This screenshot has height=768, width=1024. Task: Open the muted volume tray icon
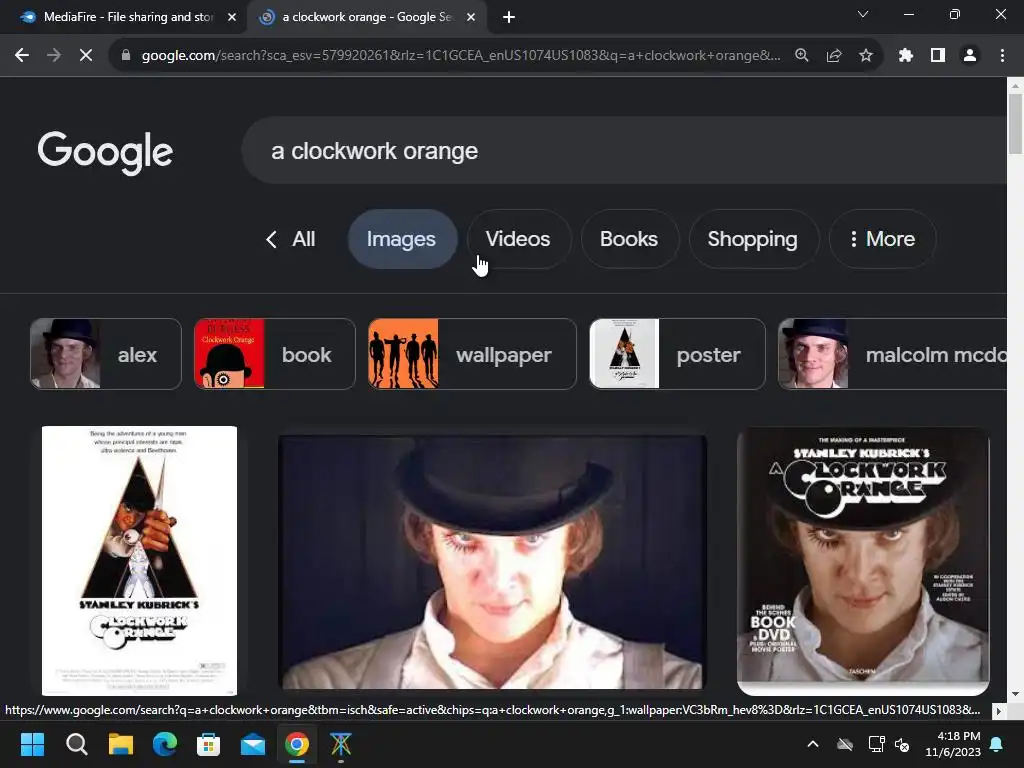click(x=902, y=744)
